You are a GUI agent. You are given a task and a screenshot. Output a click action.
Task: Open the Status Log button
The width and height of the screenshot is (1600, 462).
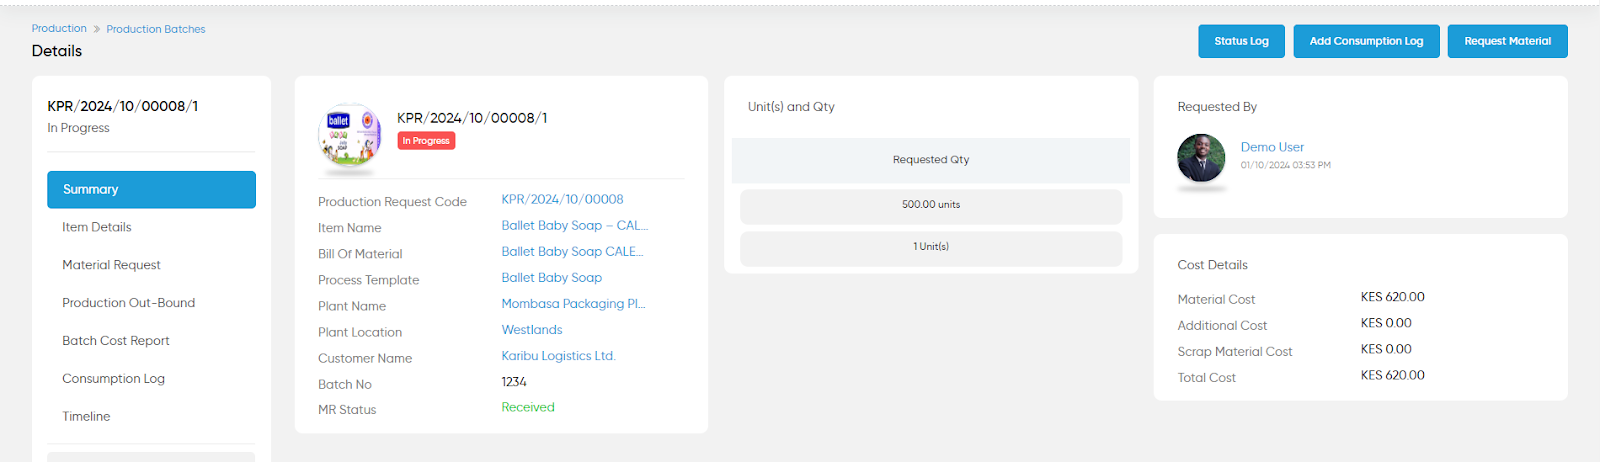point(1241,41)
